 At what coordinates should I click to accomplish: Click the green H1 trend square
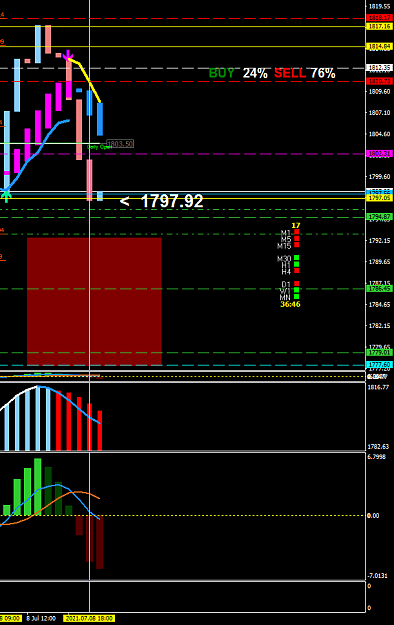[296, 264]
